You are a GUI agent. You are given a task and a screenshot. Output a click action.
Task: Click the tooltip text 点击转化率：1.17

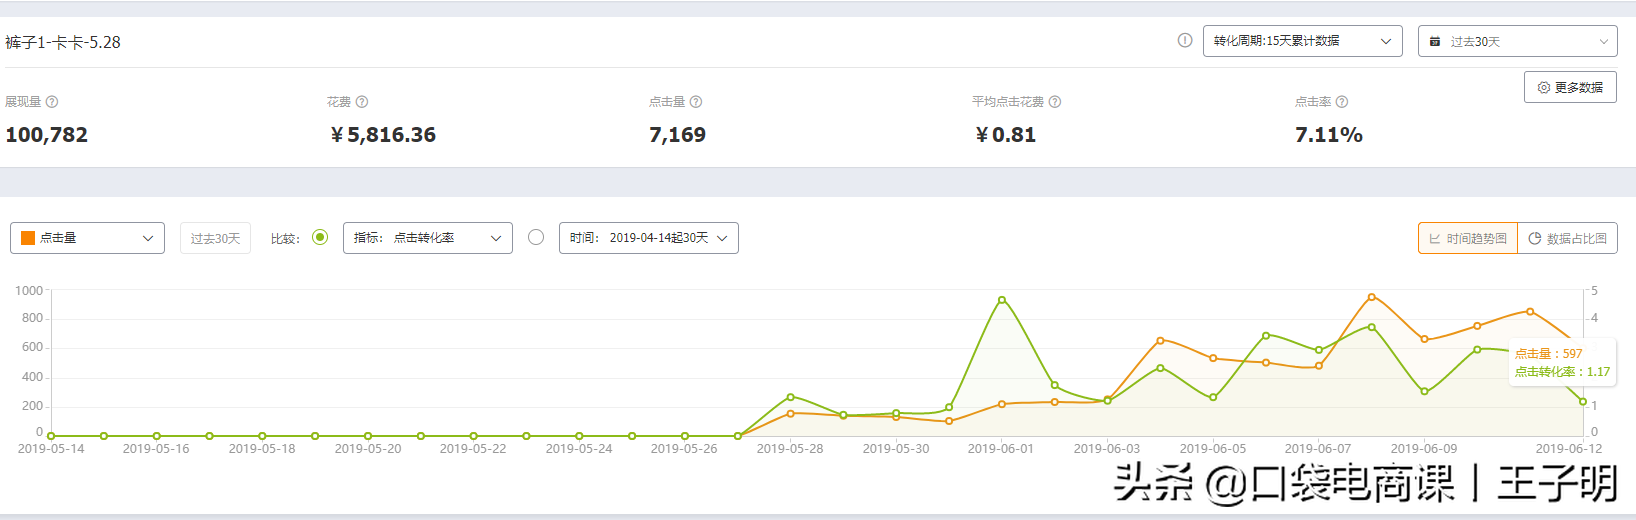point(1562,372)
